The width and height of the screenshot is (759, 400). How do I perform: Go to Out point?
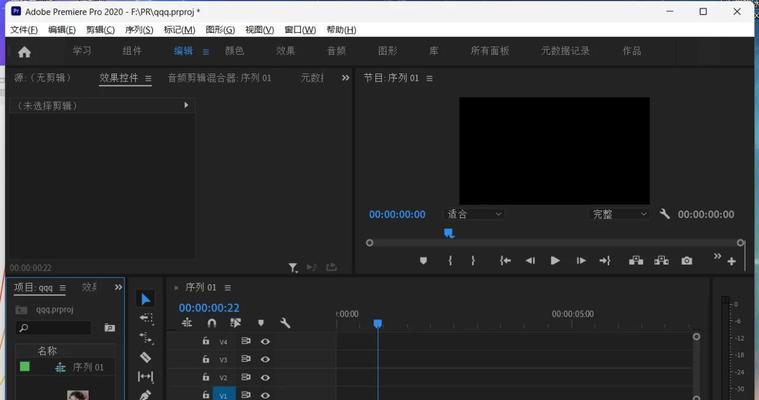[605, 261]
